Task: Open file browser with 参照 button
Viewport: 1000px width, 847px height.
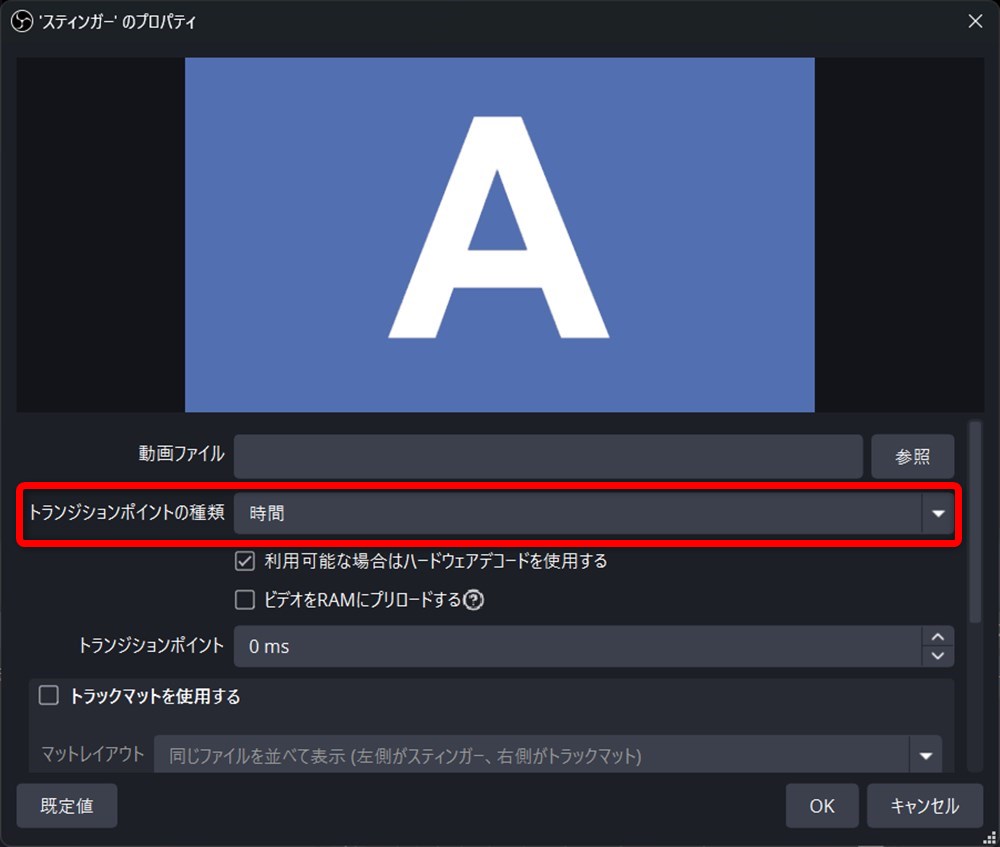Action: [912, 456]
